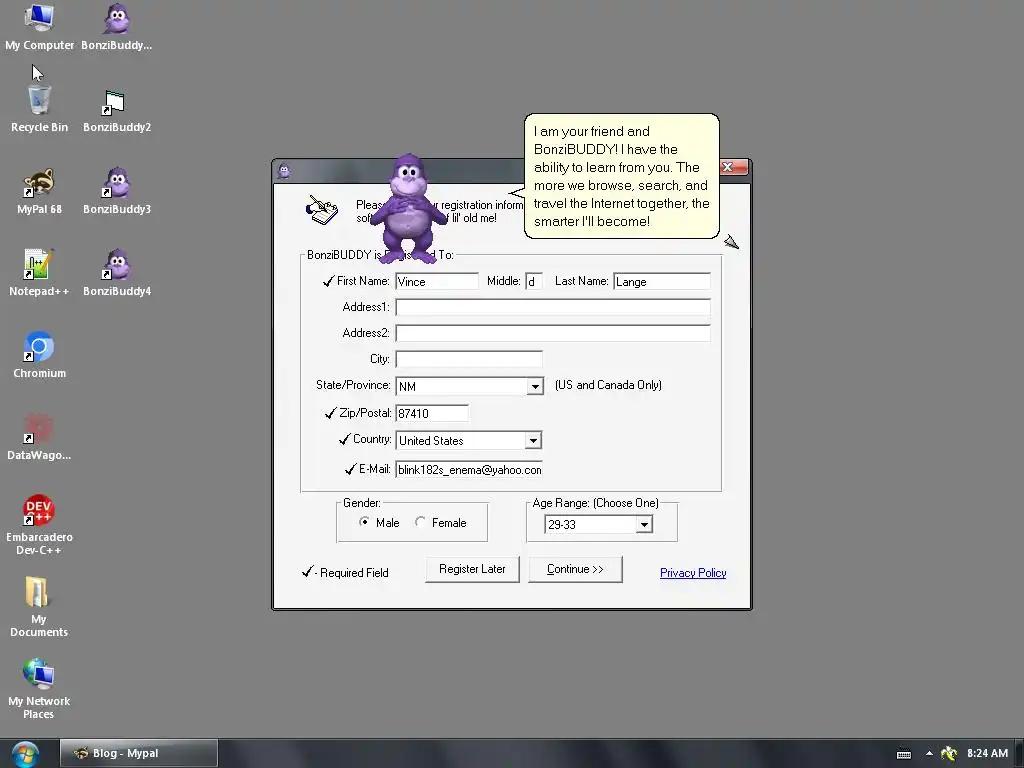The width and height of the screenshot is (1024, 768).
Task: Click the Windows Start orb
Action: (25, 754)
